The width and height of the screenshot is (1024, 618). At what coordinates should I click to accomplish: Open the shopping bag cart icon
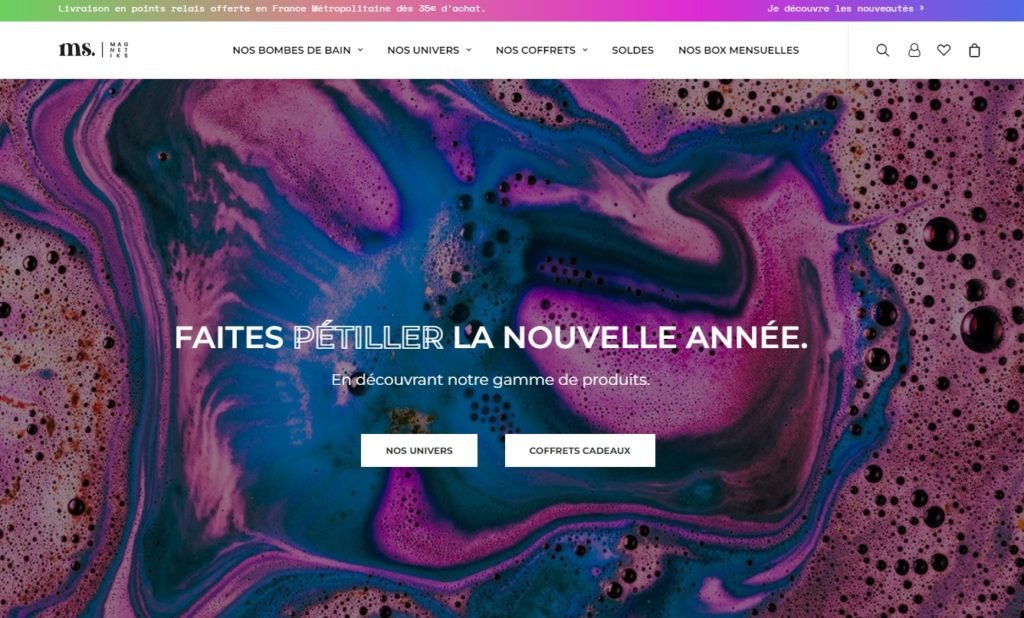(974, 50)
